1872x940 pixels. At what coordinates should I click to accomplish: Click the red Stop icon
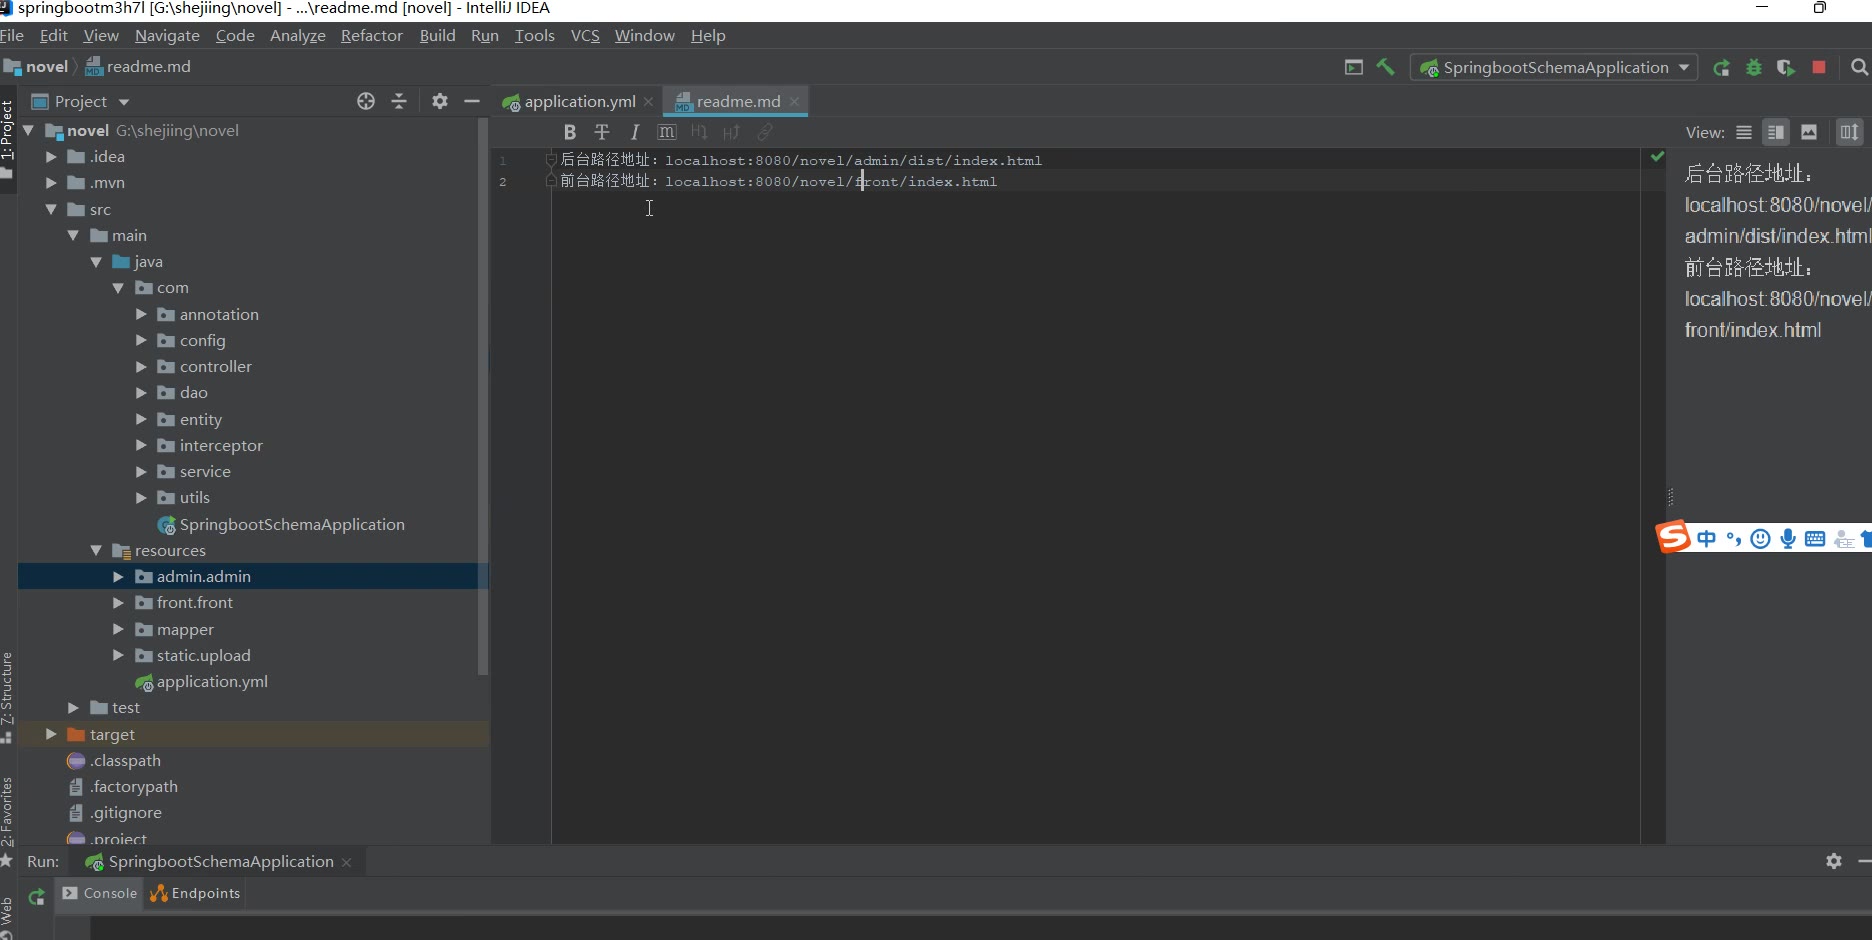pos(1819,67)
